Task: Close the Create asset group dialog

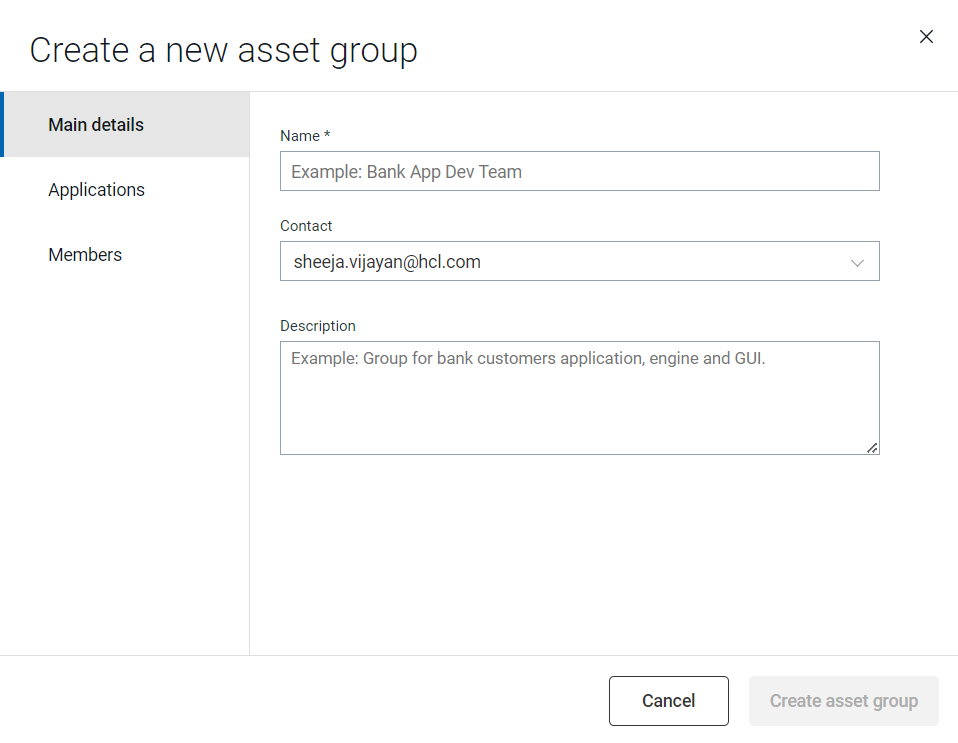Action: [x=926, y=36]
